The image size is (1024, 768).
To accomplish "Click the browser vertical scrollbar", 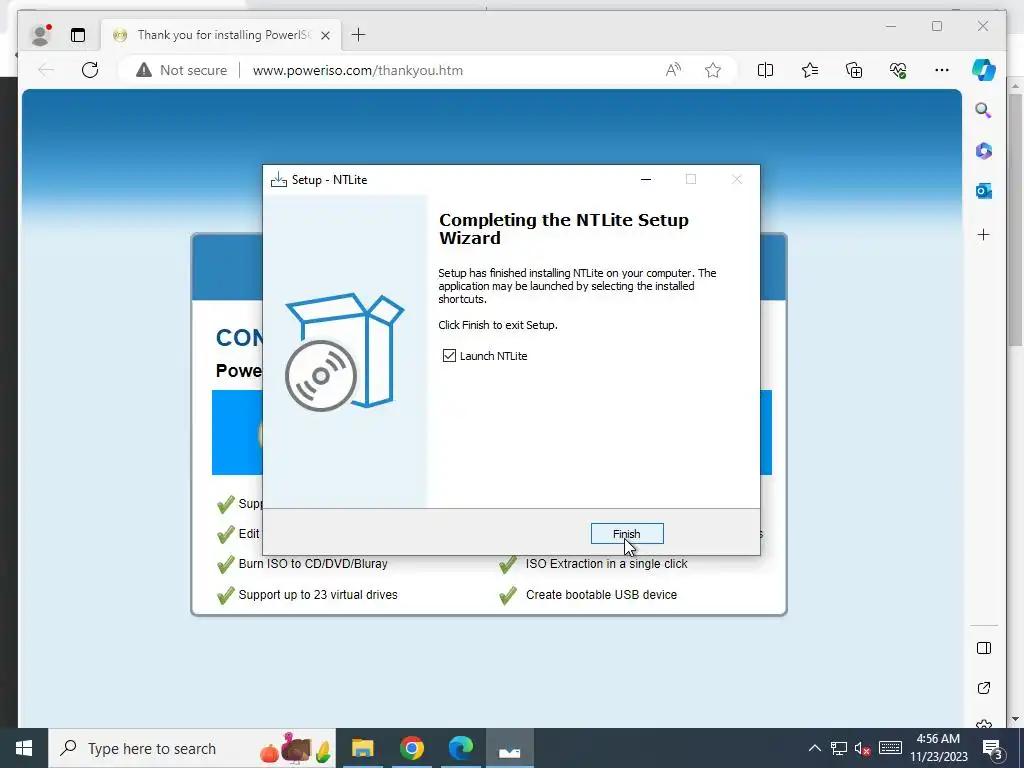I will [x=1015, y=221].
